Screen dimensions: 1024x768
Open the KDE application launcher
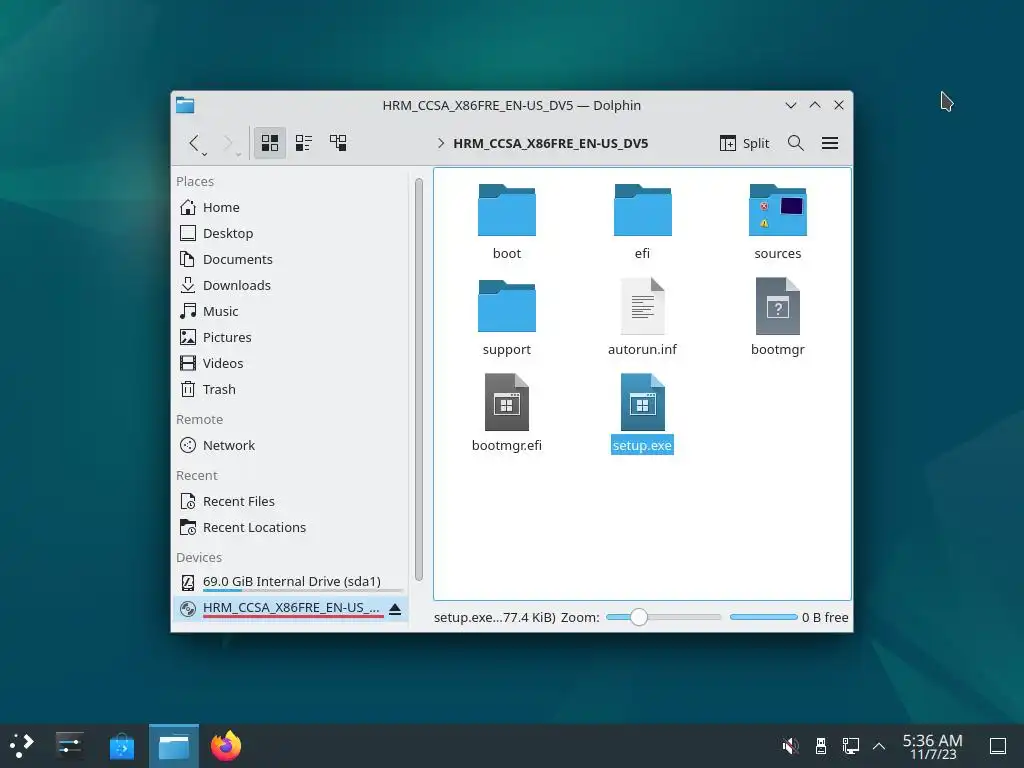pyautogui.click(x=22, y=746)
